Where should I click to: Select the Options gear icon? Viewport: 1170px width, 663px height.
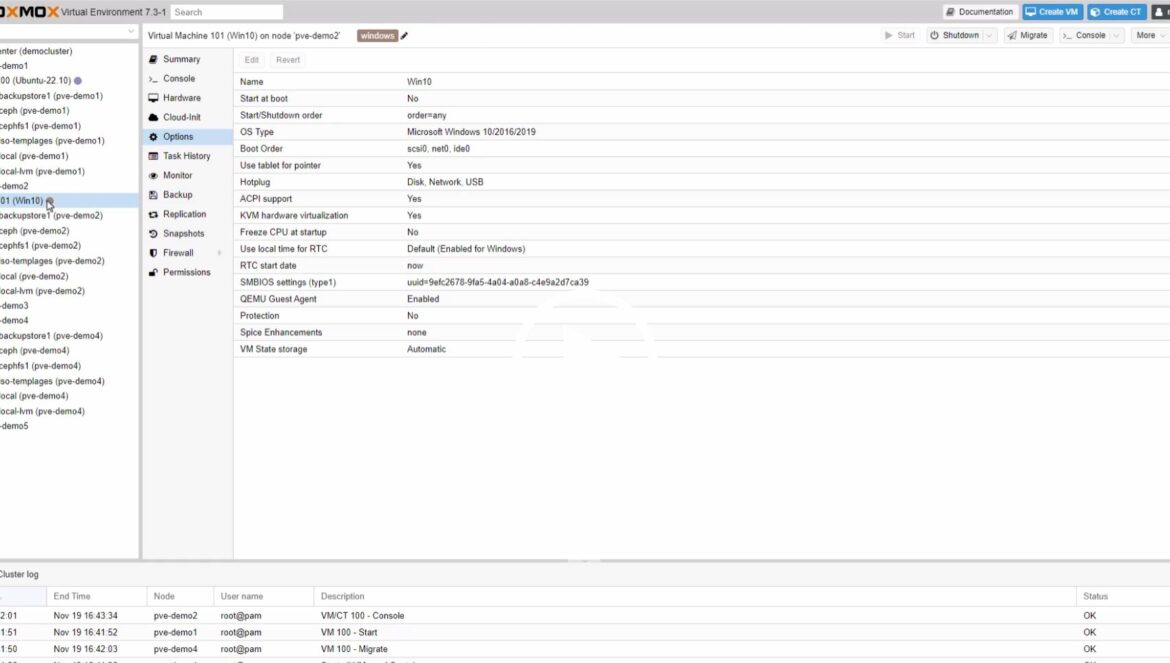(x=153, y=136)
